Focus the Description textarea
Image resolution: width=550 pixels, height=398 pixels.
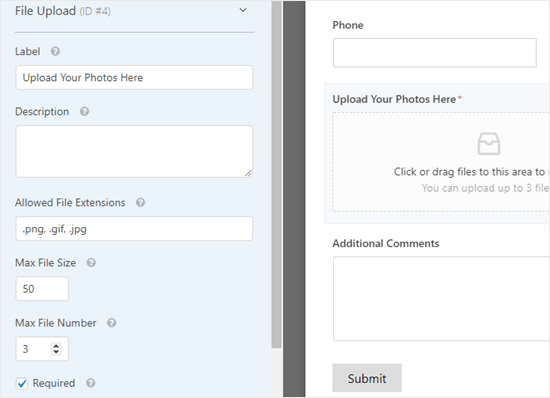click(134, 151)
